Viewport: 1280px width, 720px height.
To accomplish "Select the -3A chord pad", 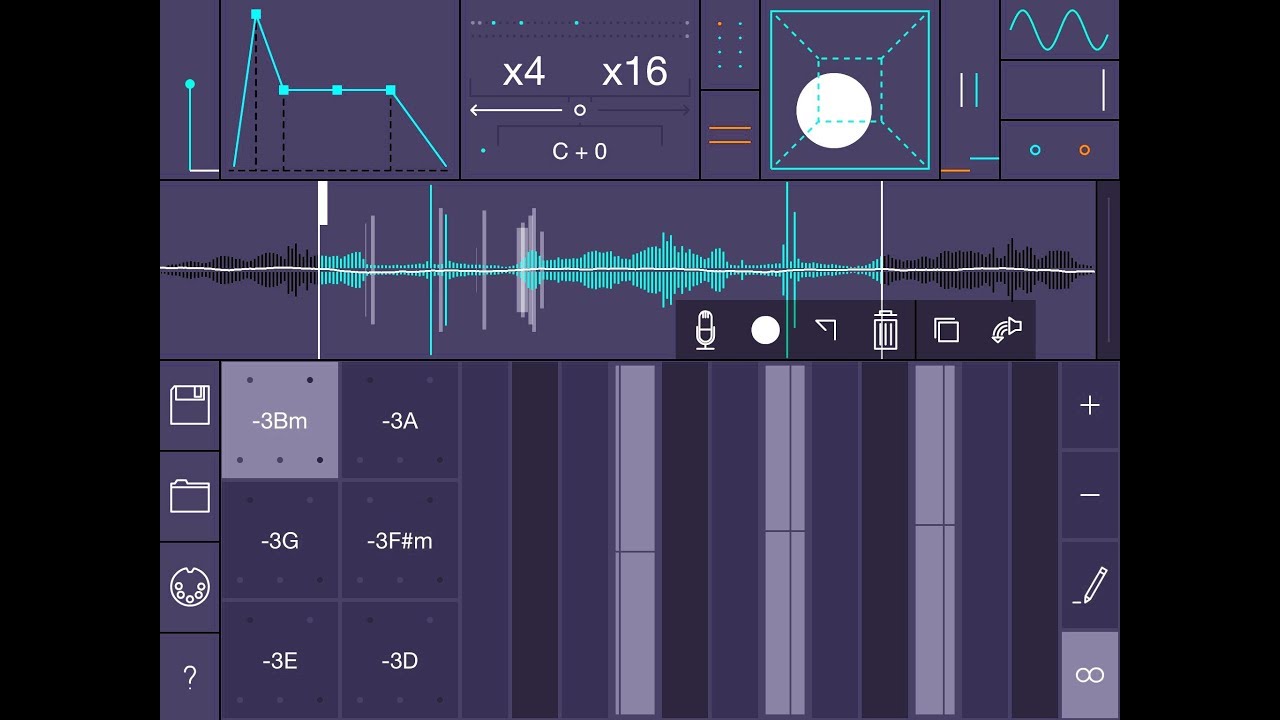I will (400, 420).
